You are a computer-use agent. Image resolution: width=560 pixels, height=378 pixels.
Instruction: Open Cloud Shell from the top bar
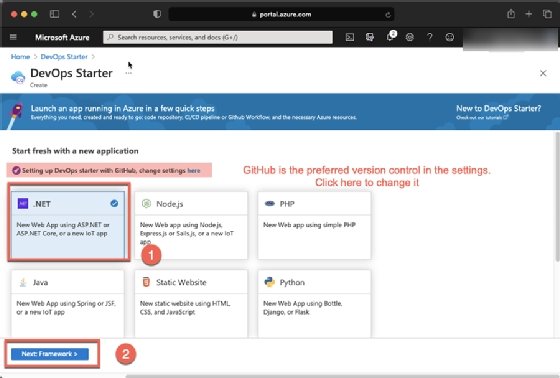point(350,37)
